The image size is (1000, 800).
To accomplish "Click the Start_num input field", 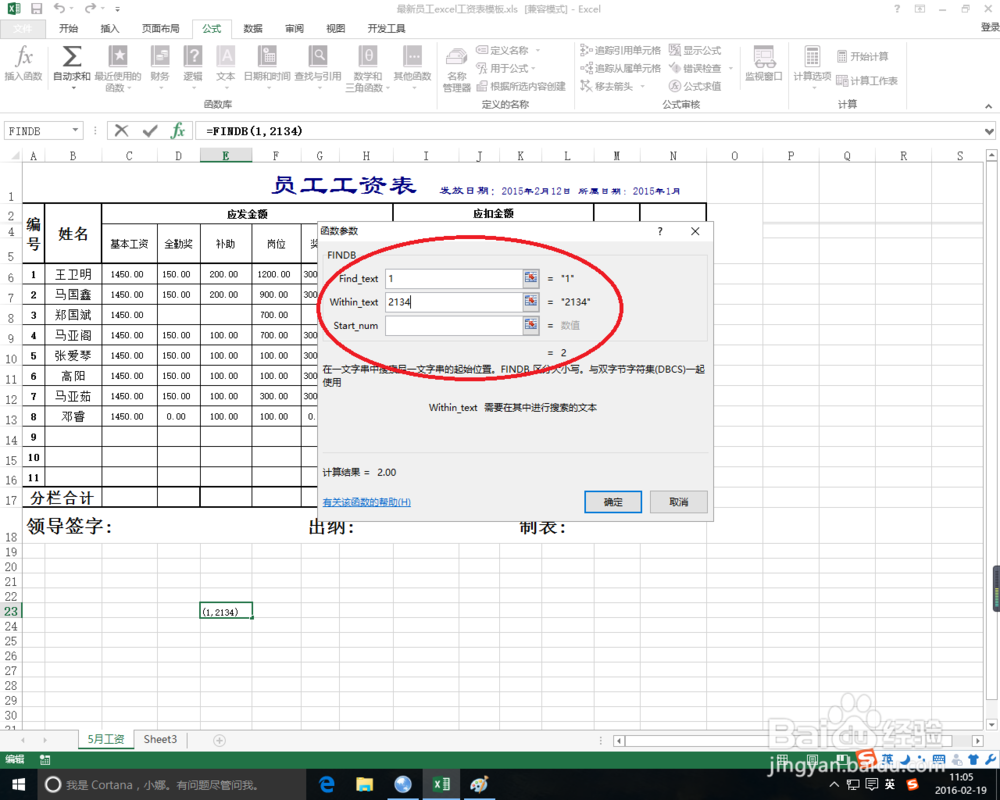I will (455, 325).
